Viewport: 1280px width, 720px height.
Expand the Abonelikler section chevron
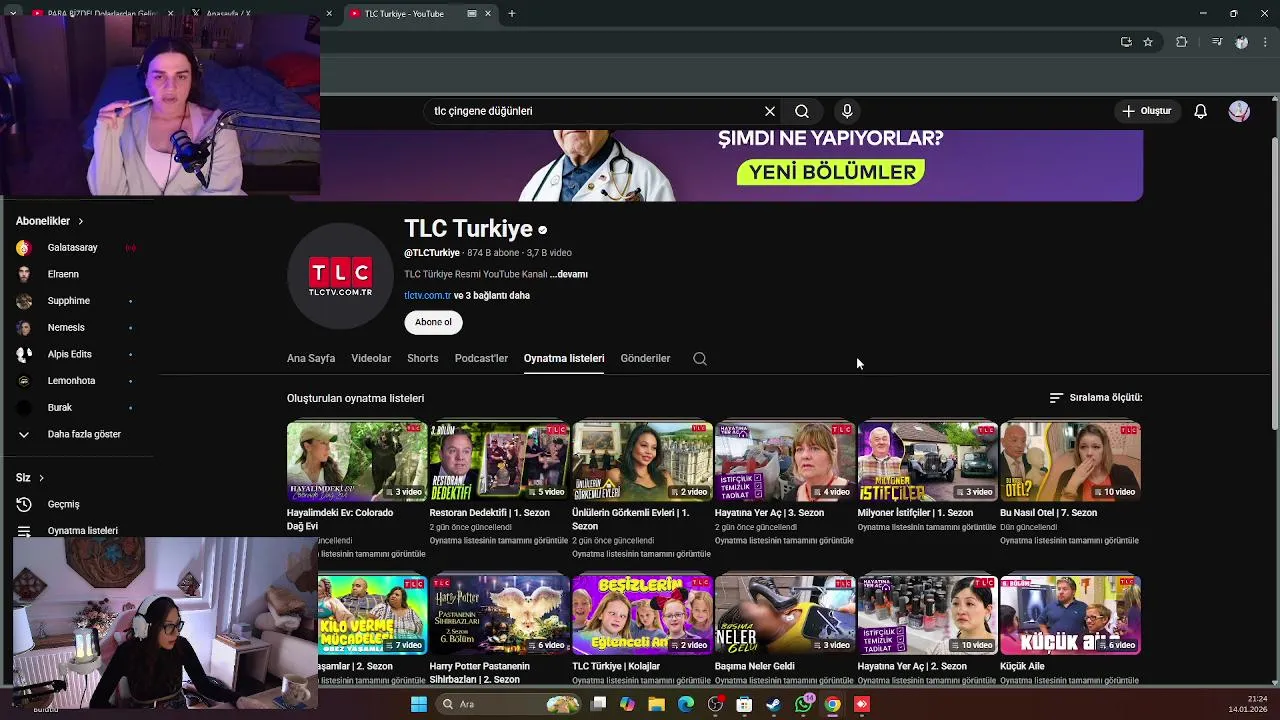81,221
